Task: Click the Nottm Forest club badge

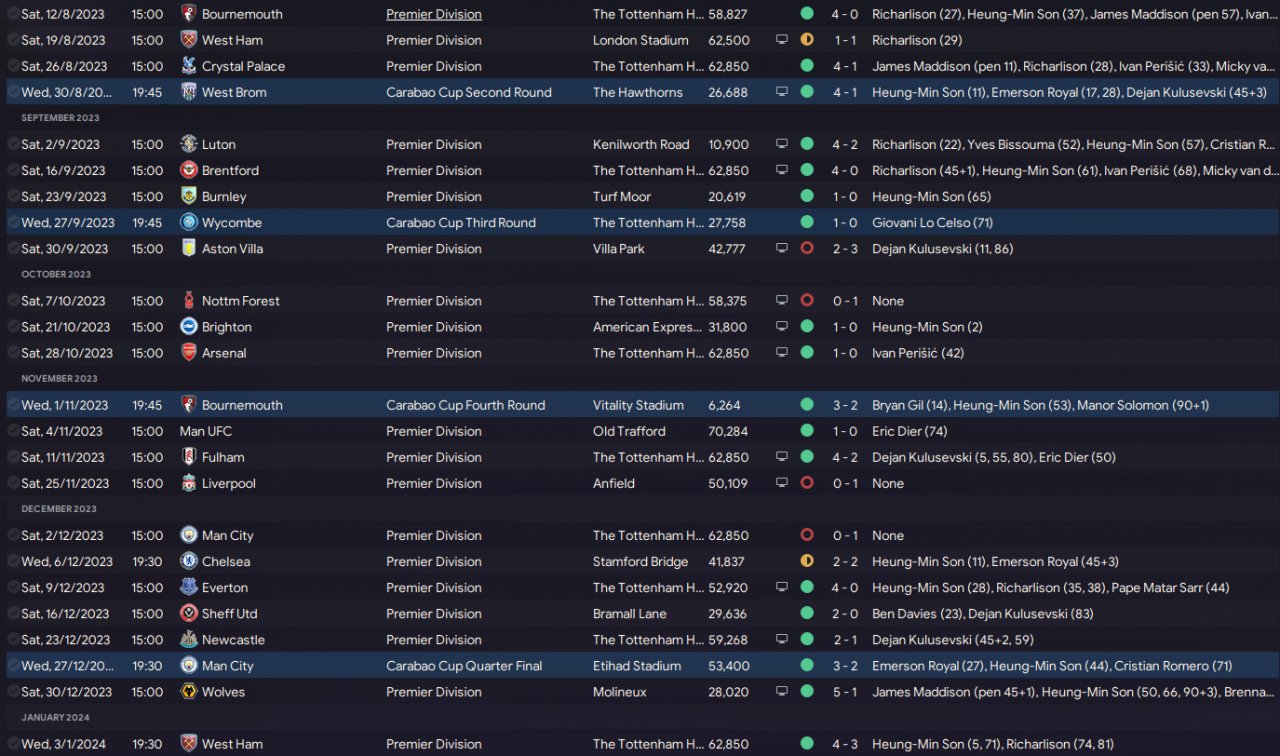Action: tap(188, 300)
